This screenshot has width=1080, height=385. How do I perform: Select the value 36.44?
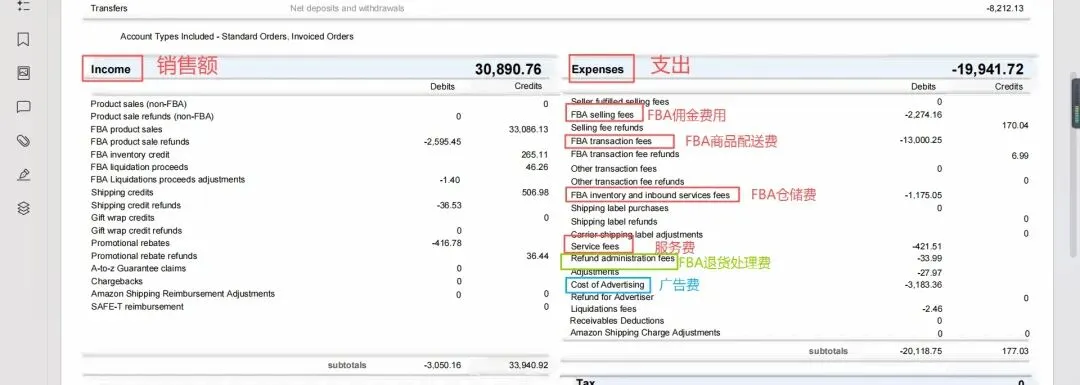(537, 256)
